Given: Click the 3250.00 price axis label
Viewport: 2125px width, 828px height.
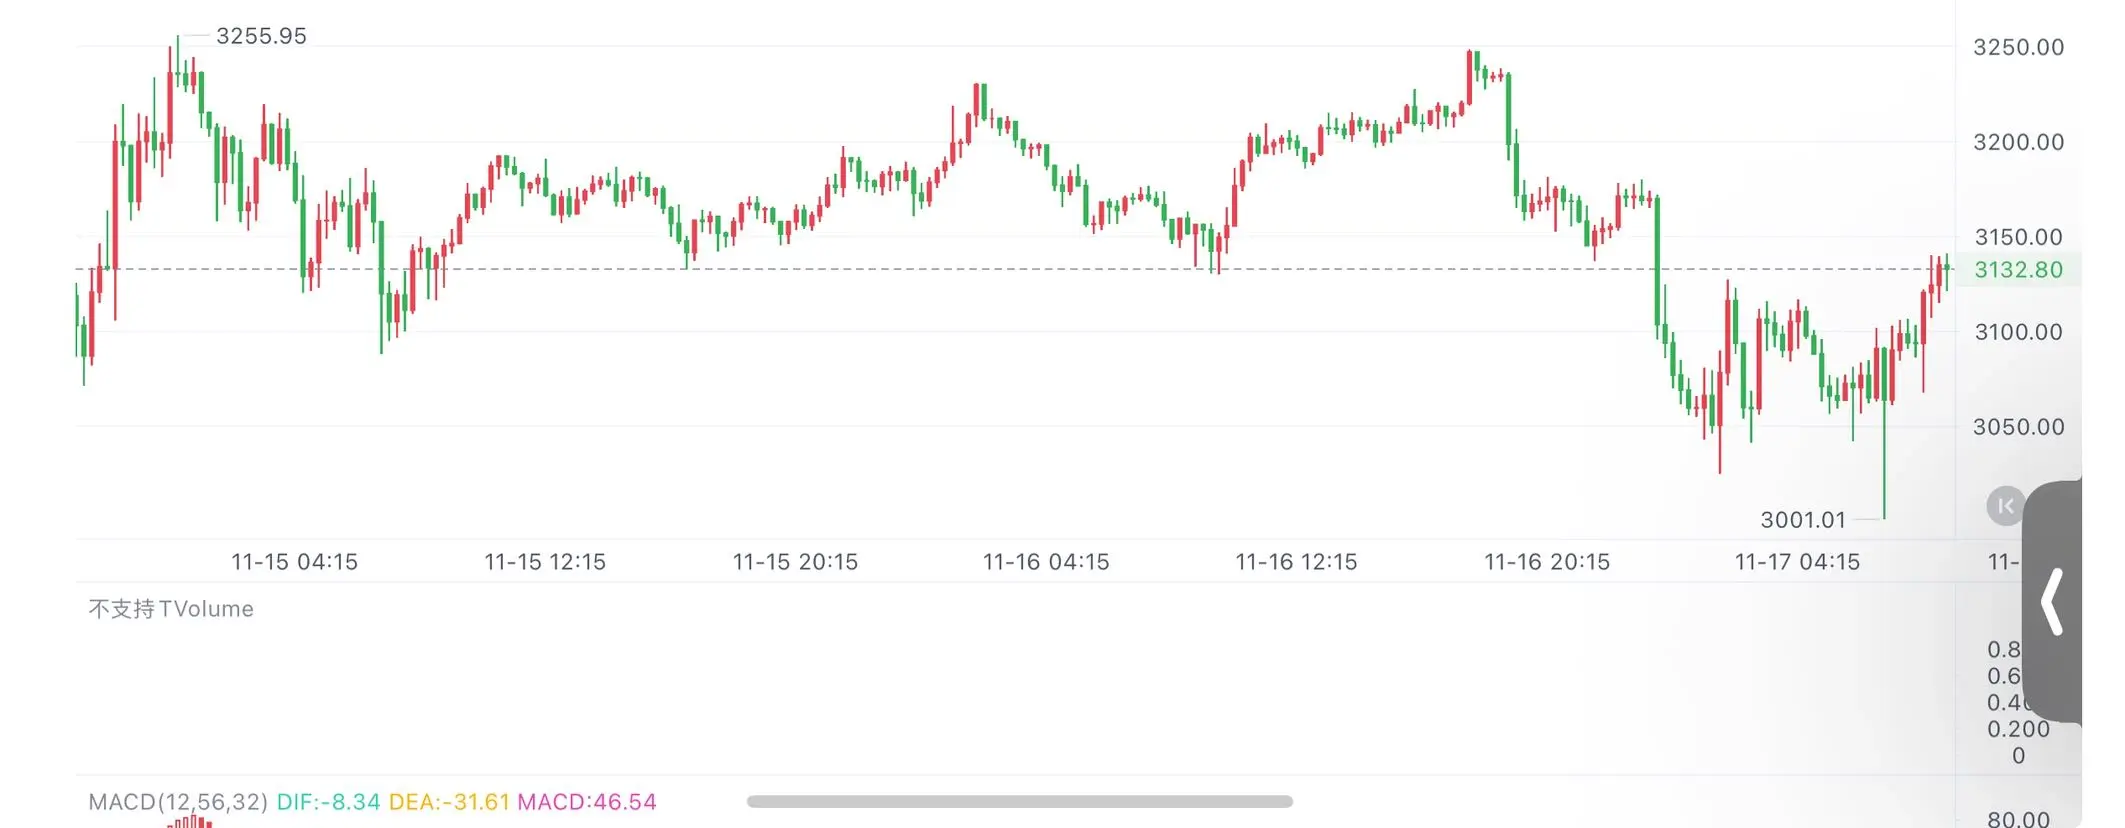Looking at the screenshot, I should pos(2018,47).
